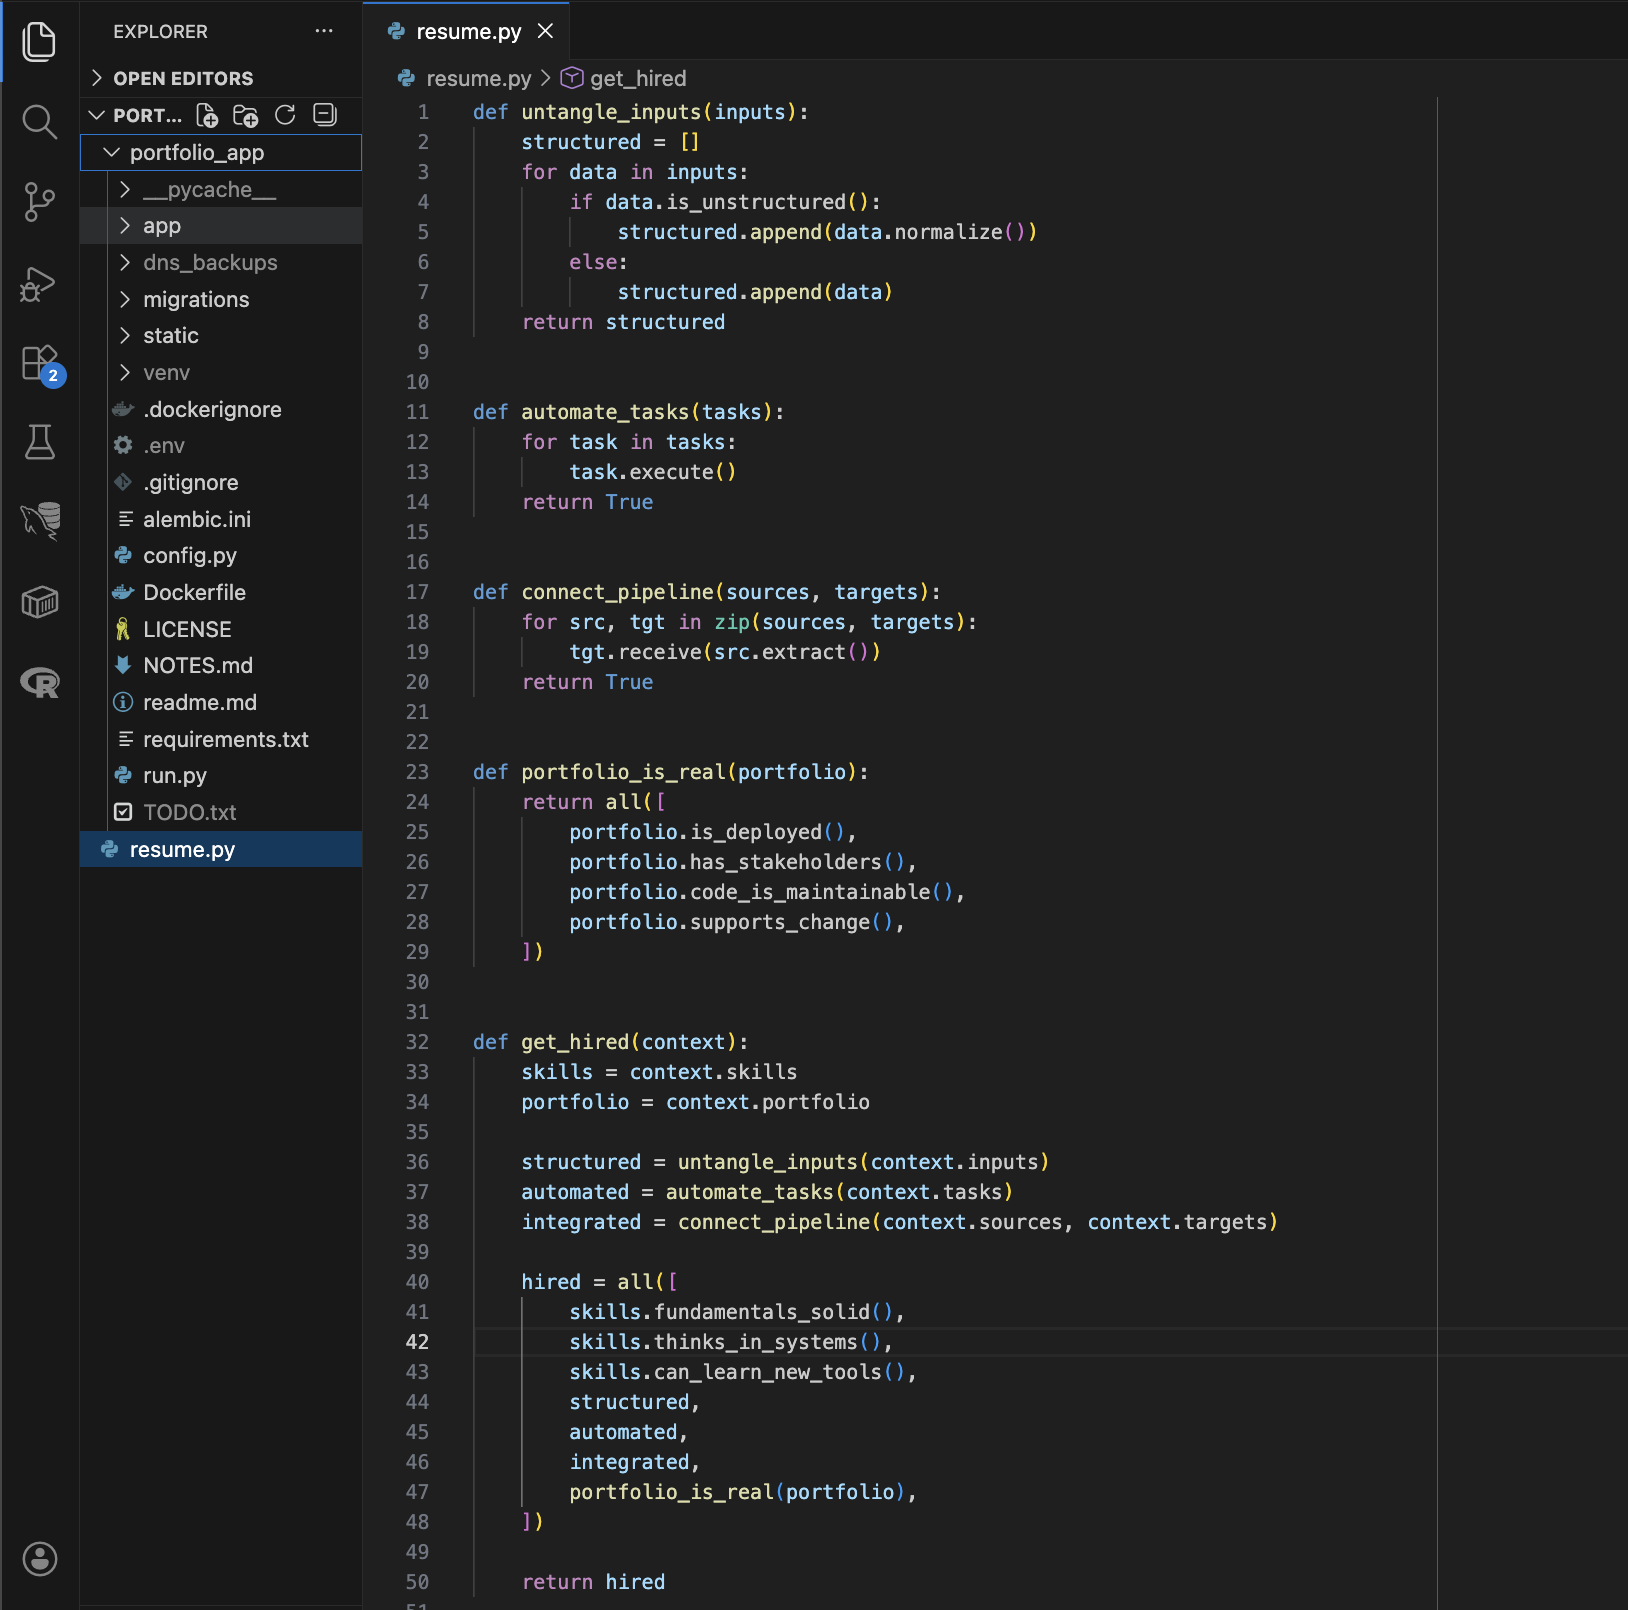This screenshot has width=1628, height=1610.
Task: Open config.py from the file tree
Action: [x=189, y=556]
